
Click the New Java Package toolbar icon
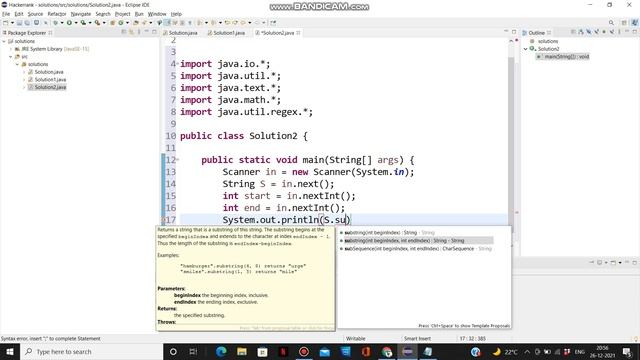[x=112, y=23]
